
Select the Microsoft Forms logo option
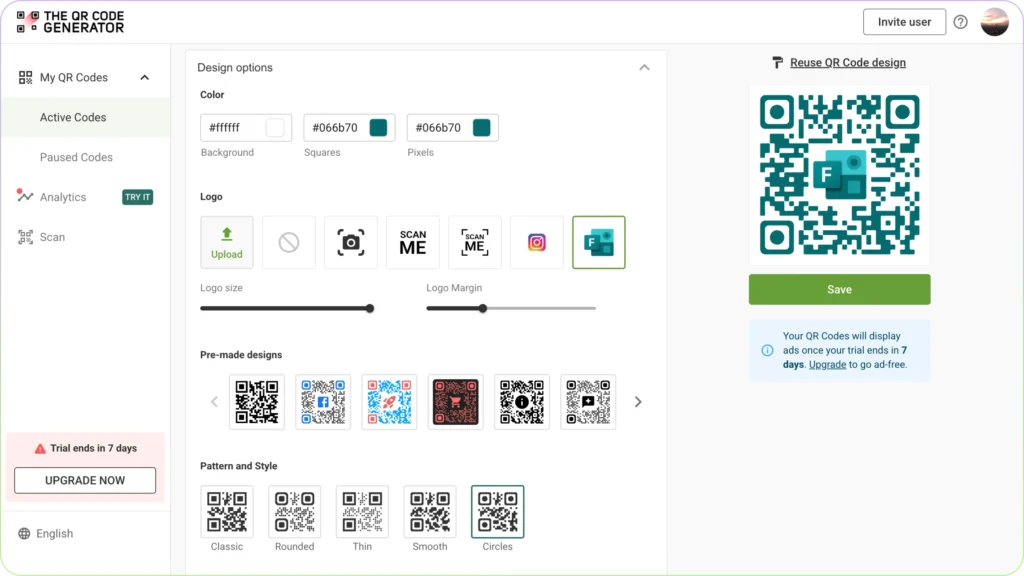(598, 242)
